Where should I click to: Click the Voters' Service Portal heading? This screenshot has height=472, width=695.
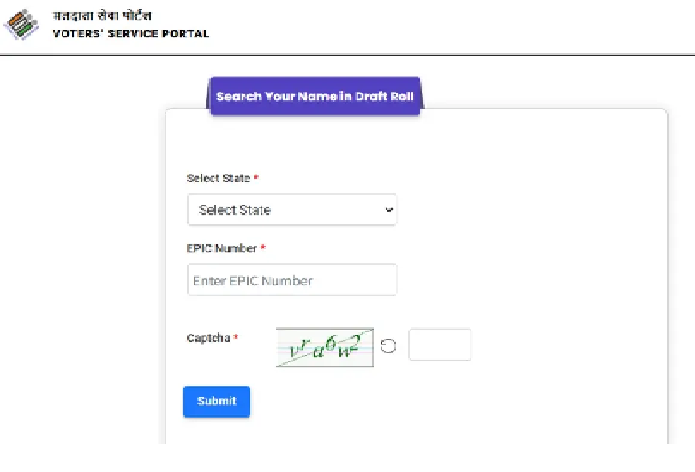tap(131, 34)
